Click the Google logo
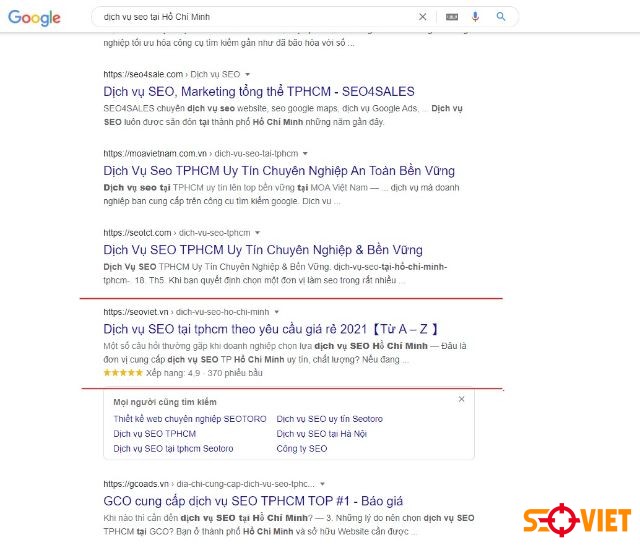This screenshot has width=640, height=545. click(x=34, y=18)
